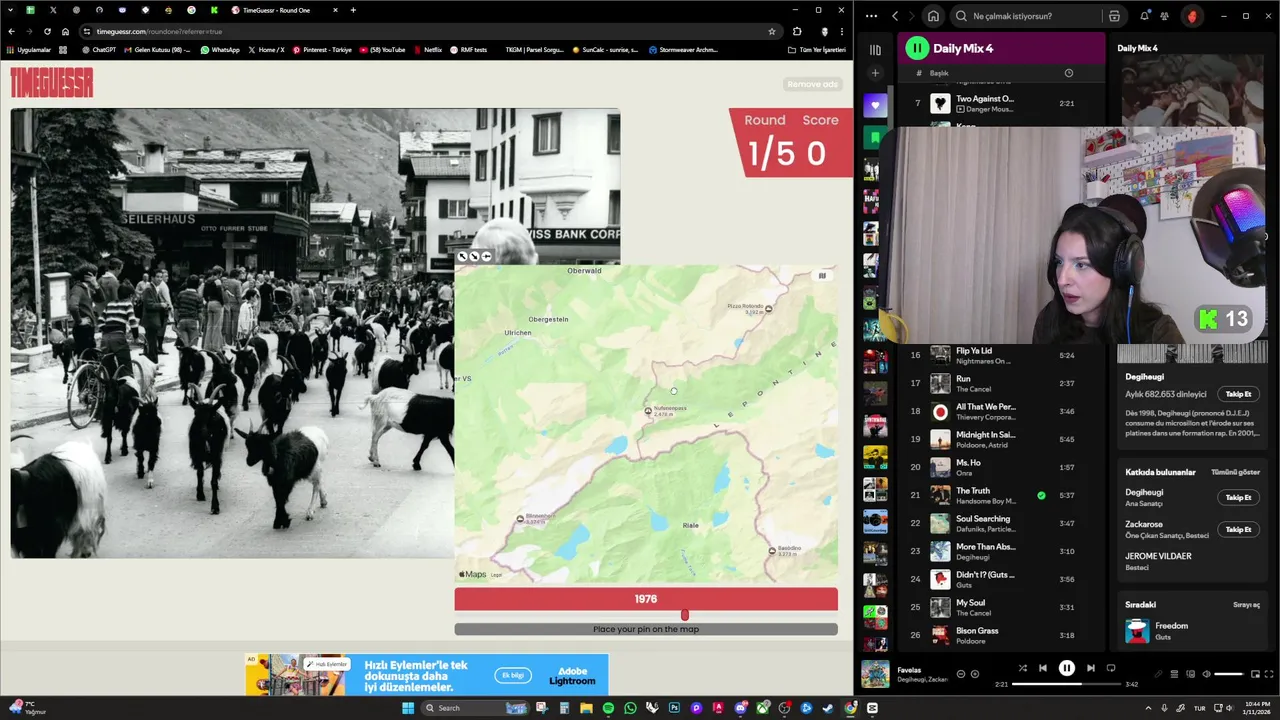Reload page in Chrome
Image resolution: width=1280 pixels, height=720 pixels.
(x=46, y=31)
